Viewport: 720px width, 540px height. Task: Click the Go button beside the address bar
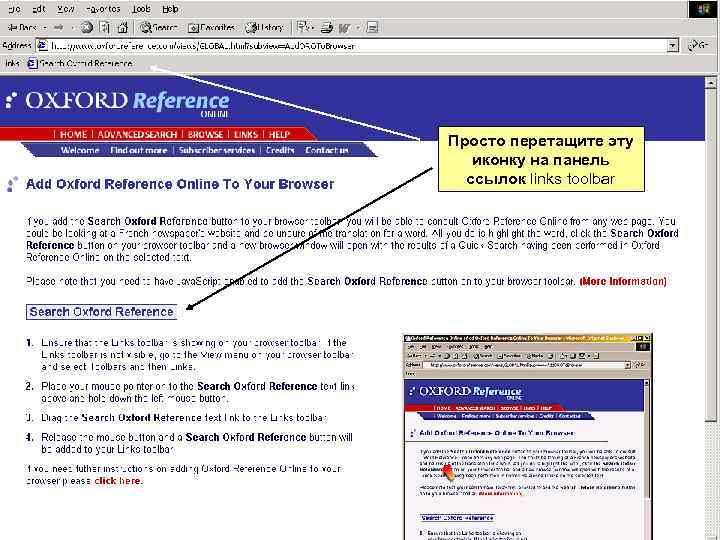(698, 45)
